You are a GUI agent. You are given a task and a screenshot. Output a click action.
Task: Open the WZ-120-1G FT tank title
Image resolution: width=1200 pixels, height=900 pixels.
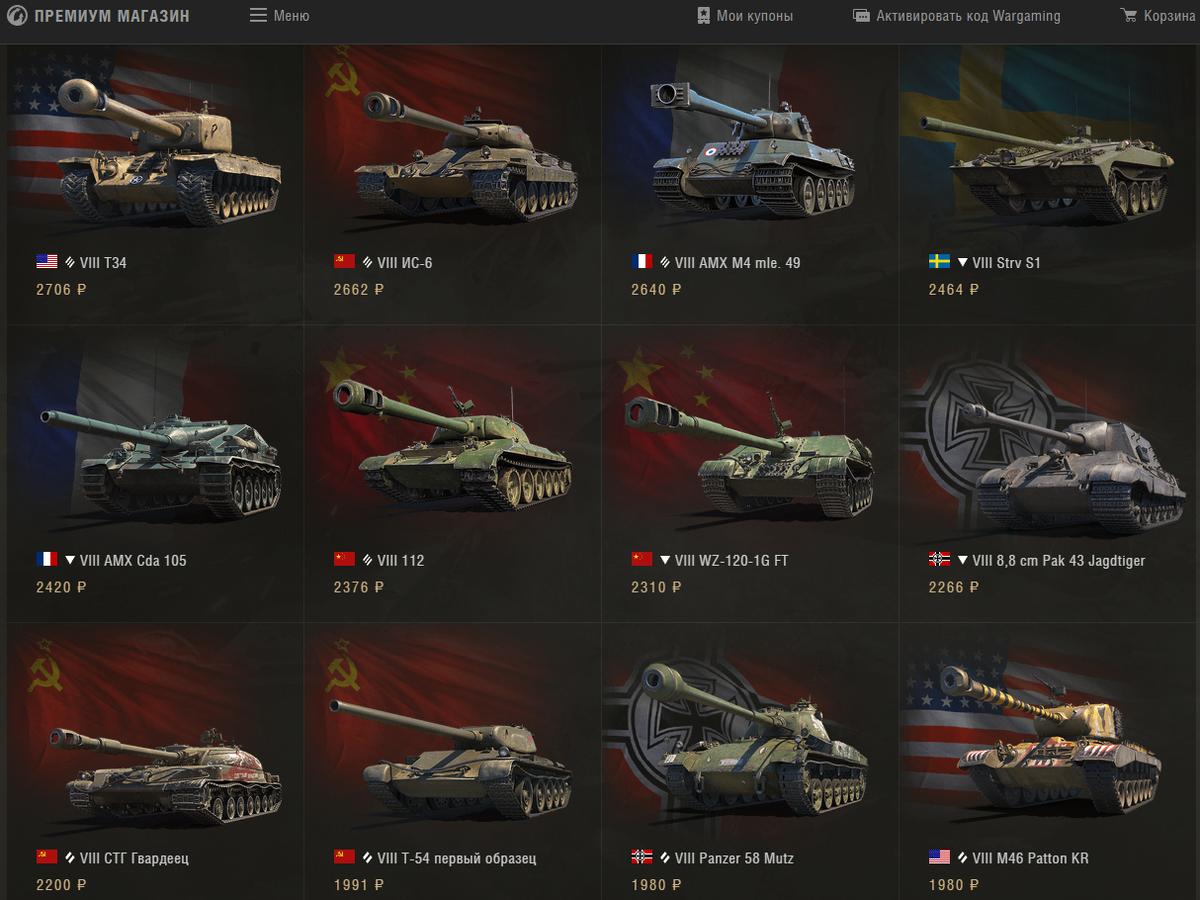732,560
